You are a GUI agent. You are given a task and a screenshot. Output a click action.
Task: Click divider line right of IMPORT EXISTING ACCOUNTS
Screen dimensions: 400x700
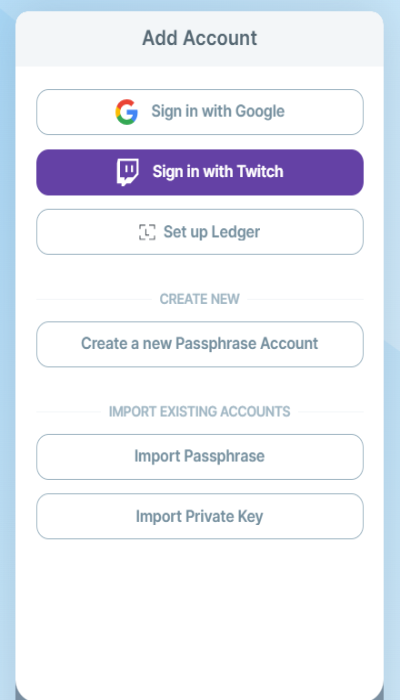pyautogui.click(x=331, y=412)
